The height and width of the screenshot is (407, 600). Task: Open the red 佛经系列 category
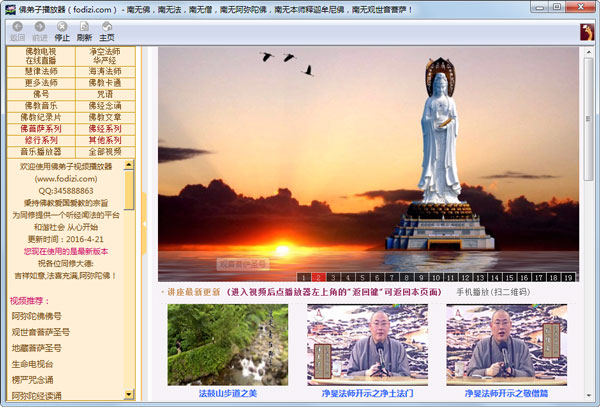pos(105,129)
